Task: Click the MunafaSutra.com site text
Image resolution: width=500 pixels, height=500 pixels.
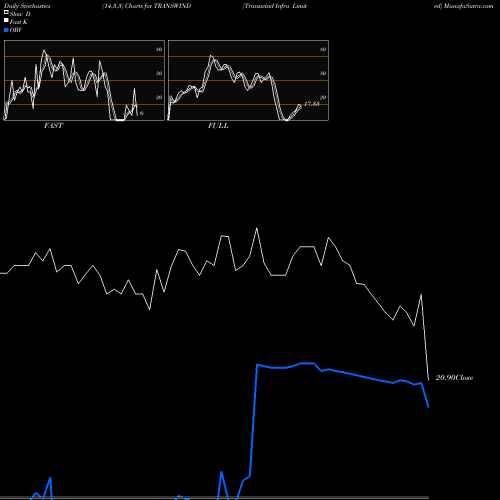Action: click(468, 6)
